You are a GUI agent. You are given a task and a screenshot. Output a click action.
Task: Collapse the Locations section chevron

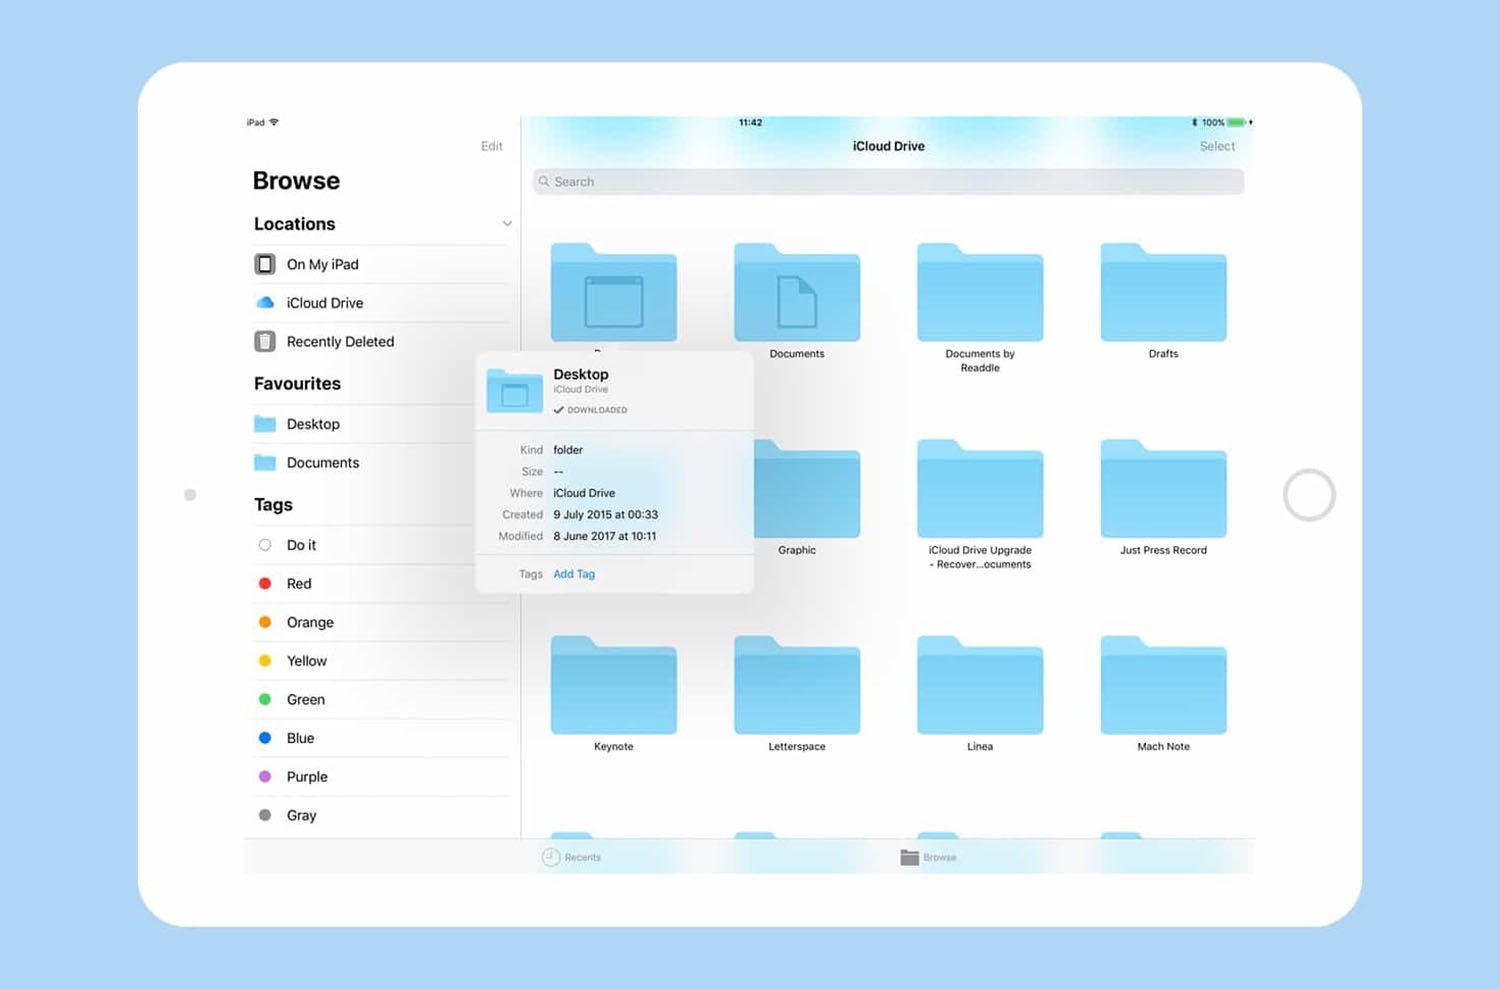pyautogui.click(x=507, y=224)
